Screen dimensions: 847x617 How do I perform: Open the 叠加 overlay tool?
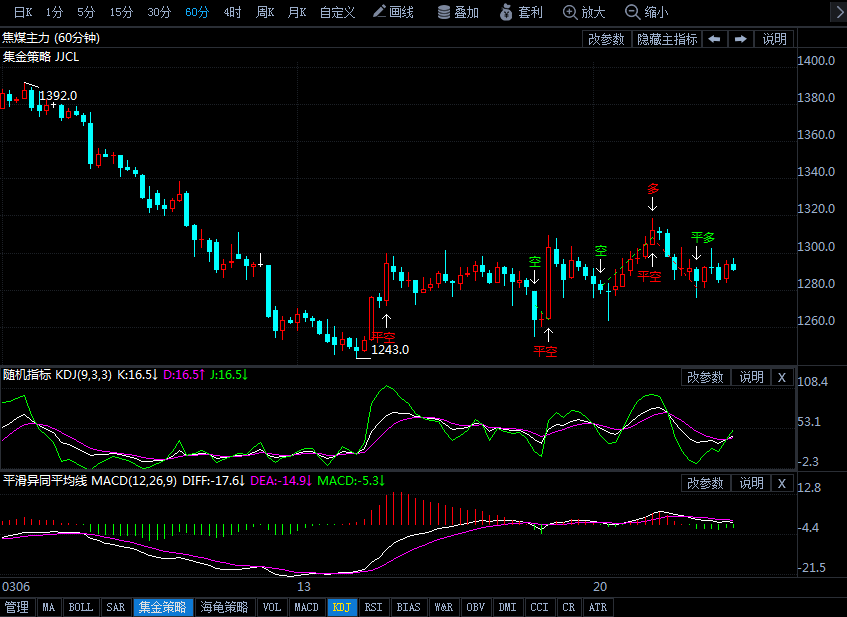coord(458,12)
